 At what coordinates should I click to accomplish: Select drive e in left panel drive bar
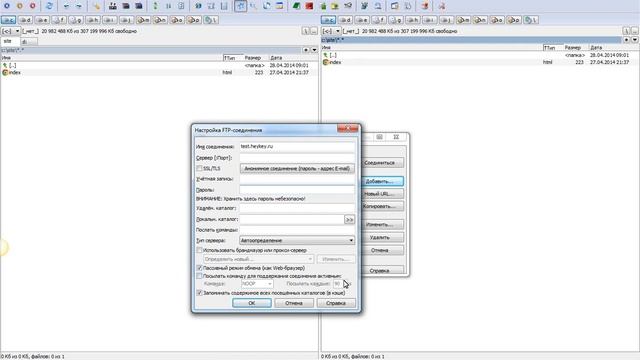pyautogui.click(x=42, y=20)
